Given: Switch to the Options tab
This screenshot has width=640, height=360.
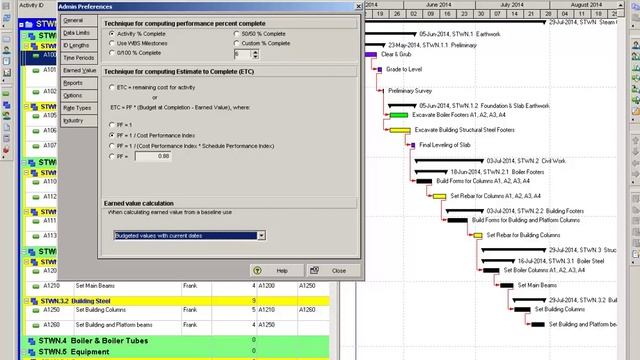Looking at the screenshot, I should 79,96.
